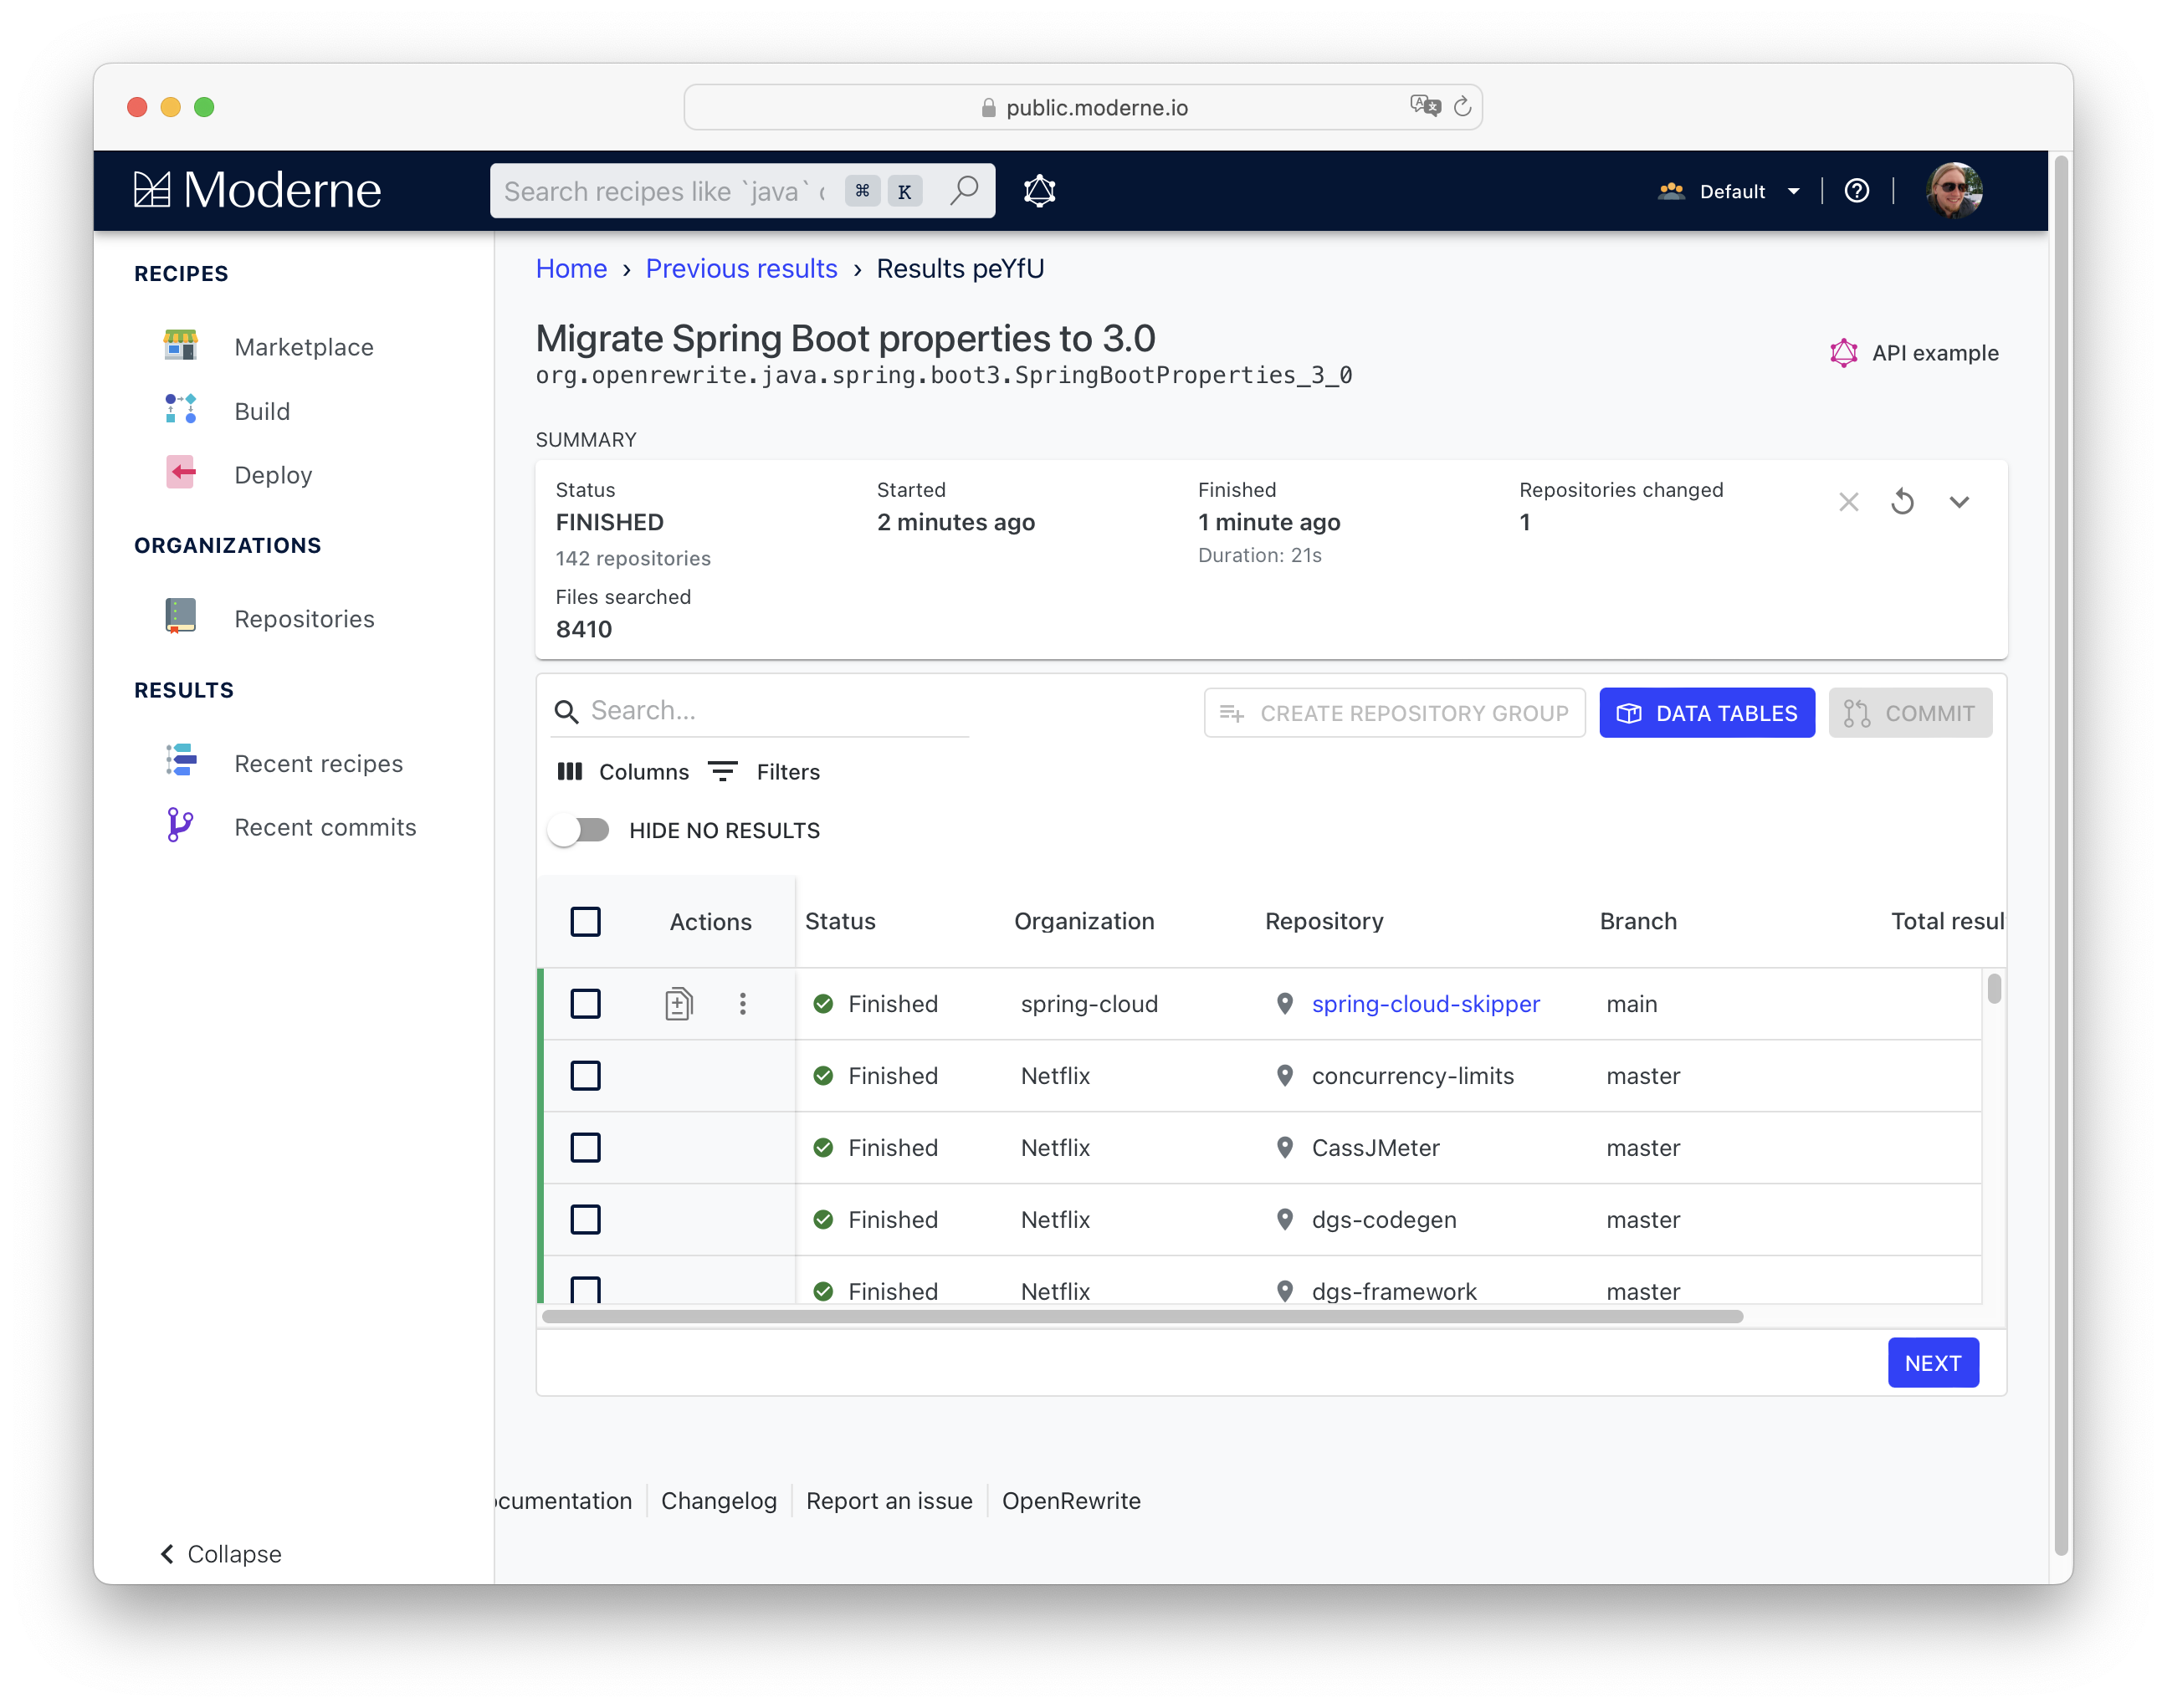2167x1708 pixels.
Task: Click the location pin icon beside dgs-codegen
Action: click(x=1284, y=1219)
